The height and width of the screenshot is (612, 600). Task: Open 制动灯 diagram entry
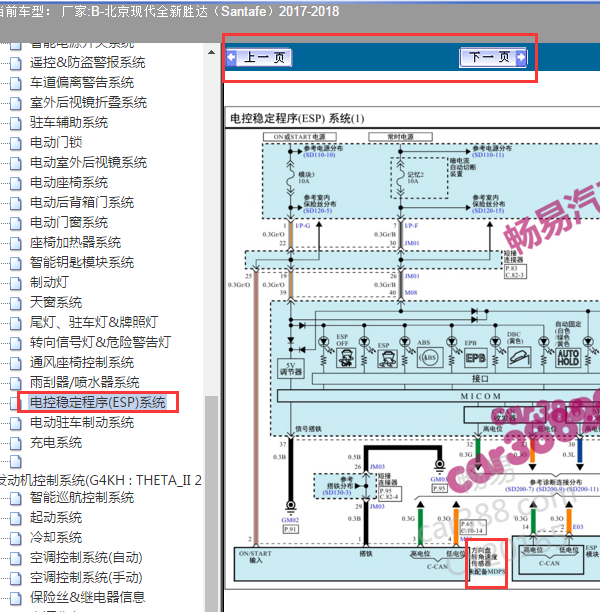(x=50, y=282)
